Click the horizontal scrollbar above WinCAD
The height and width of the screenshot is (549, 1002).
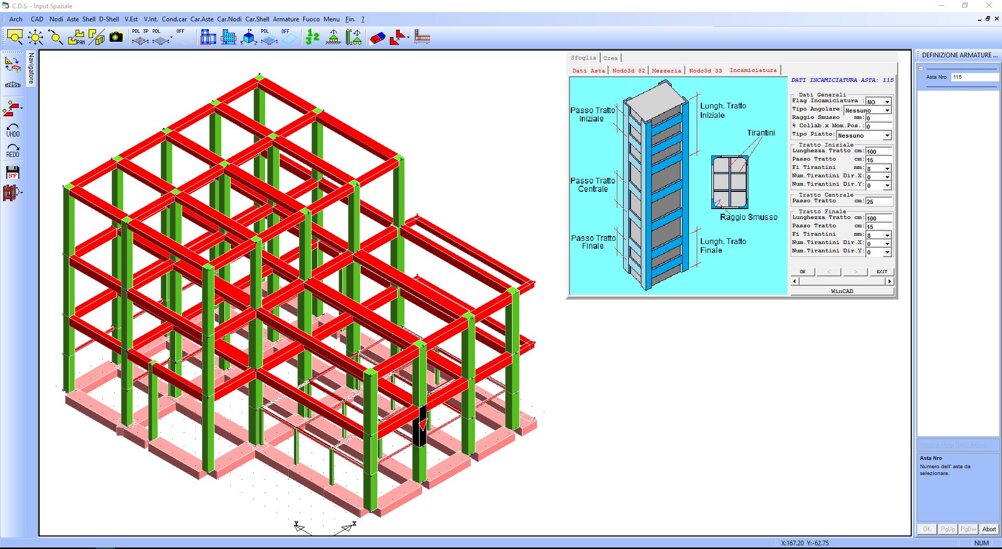coord(842,281)
